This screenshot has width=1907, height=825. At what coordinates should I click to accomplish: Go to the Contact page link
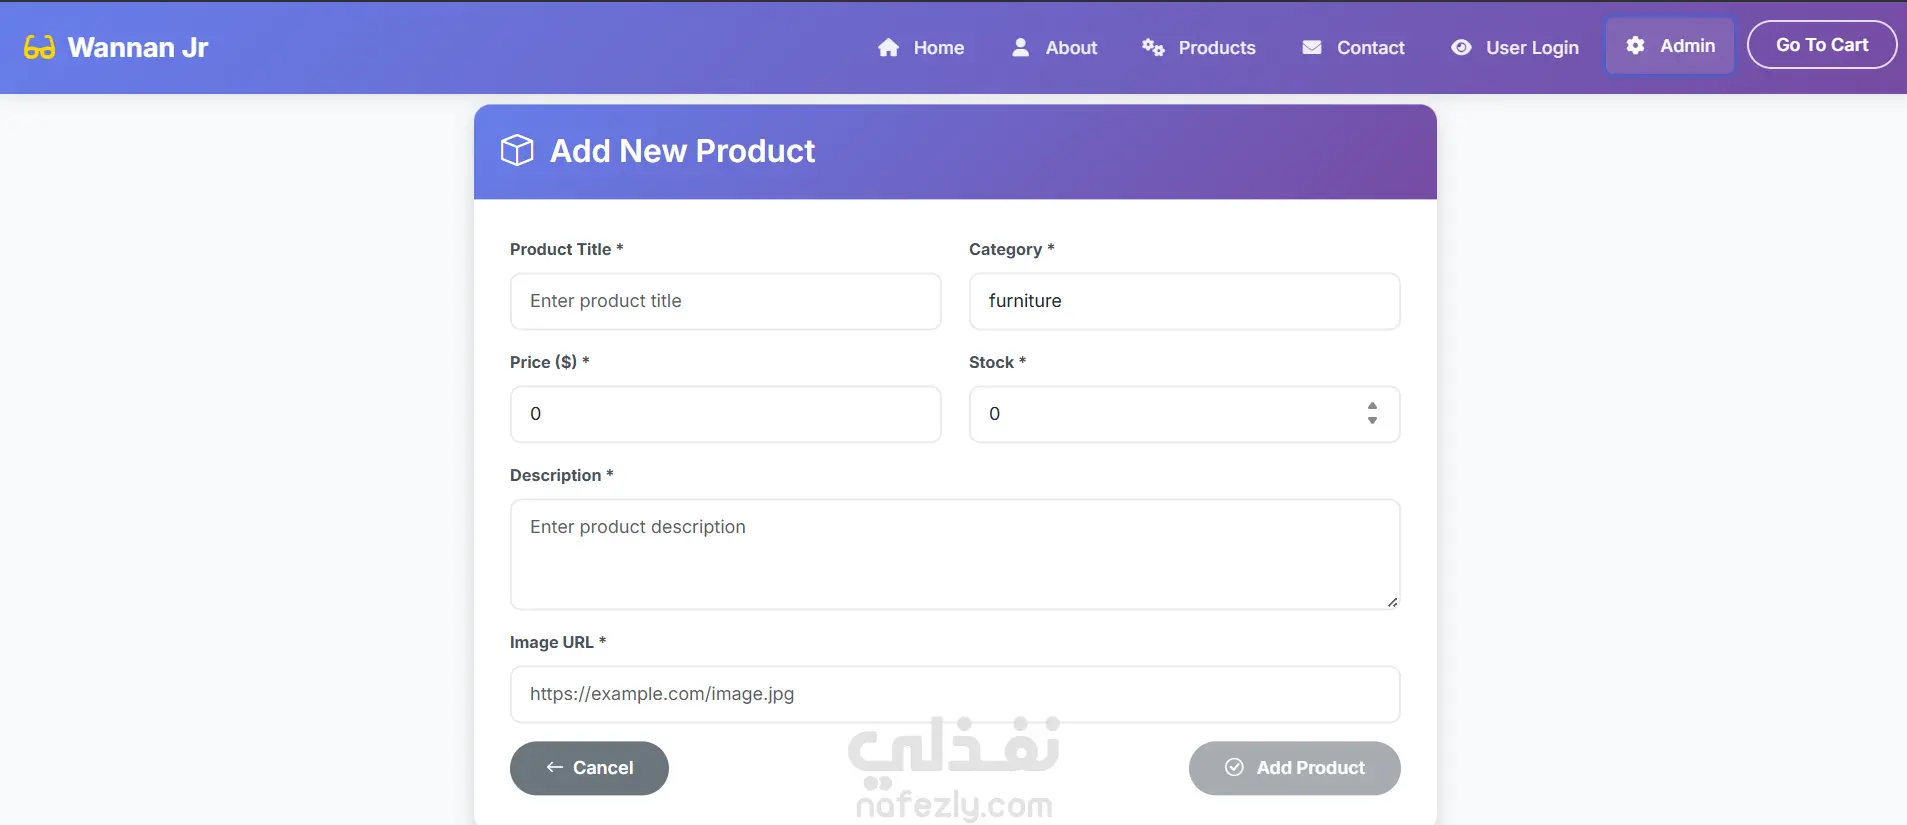coord(1370,48)
